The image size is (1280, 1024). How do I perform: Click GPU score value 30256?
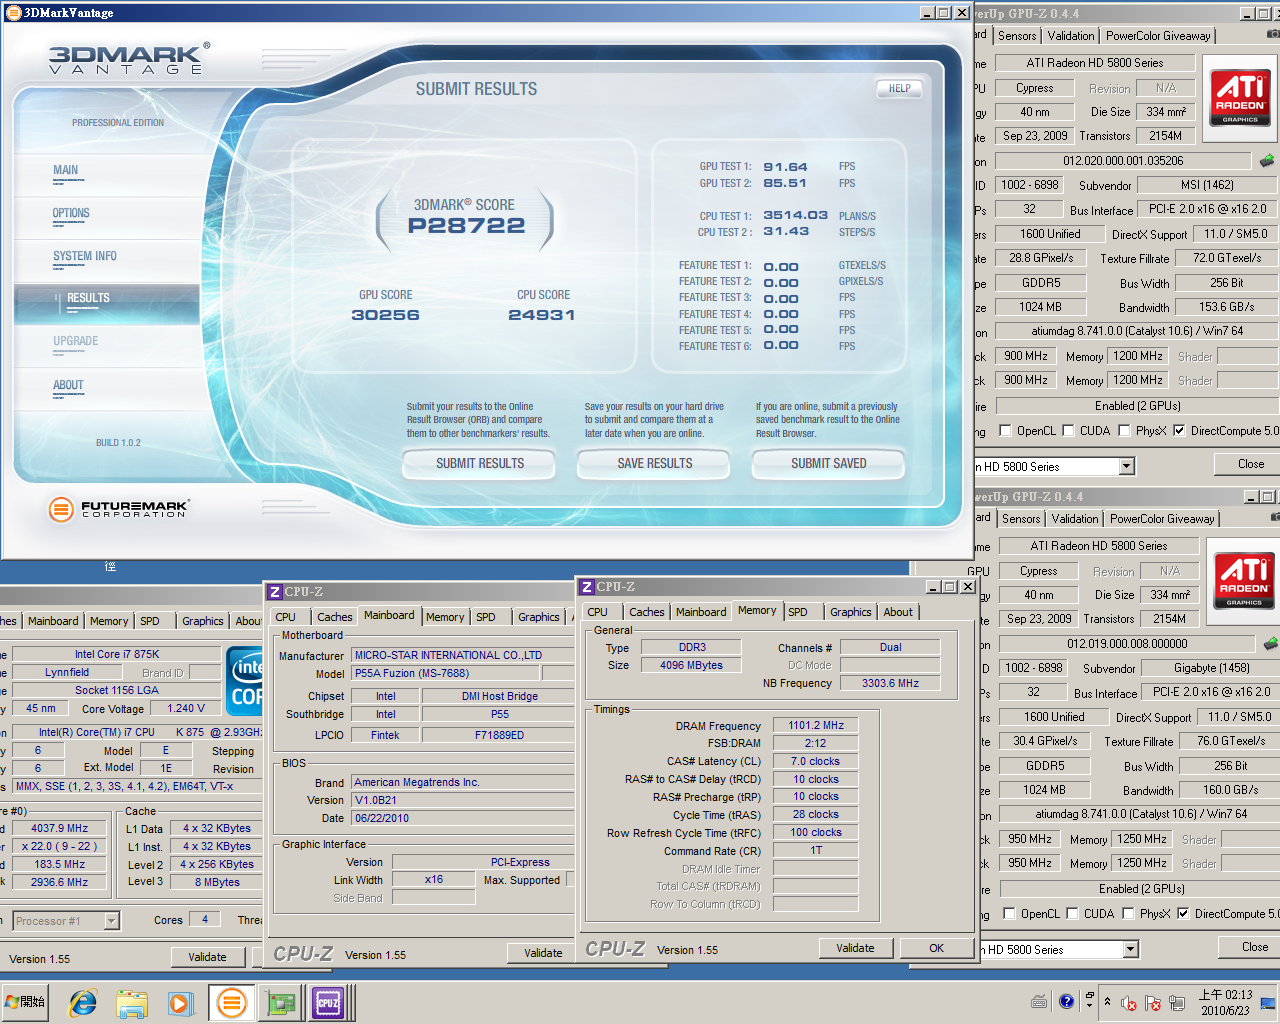386,315
